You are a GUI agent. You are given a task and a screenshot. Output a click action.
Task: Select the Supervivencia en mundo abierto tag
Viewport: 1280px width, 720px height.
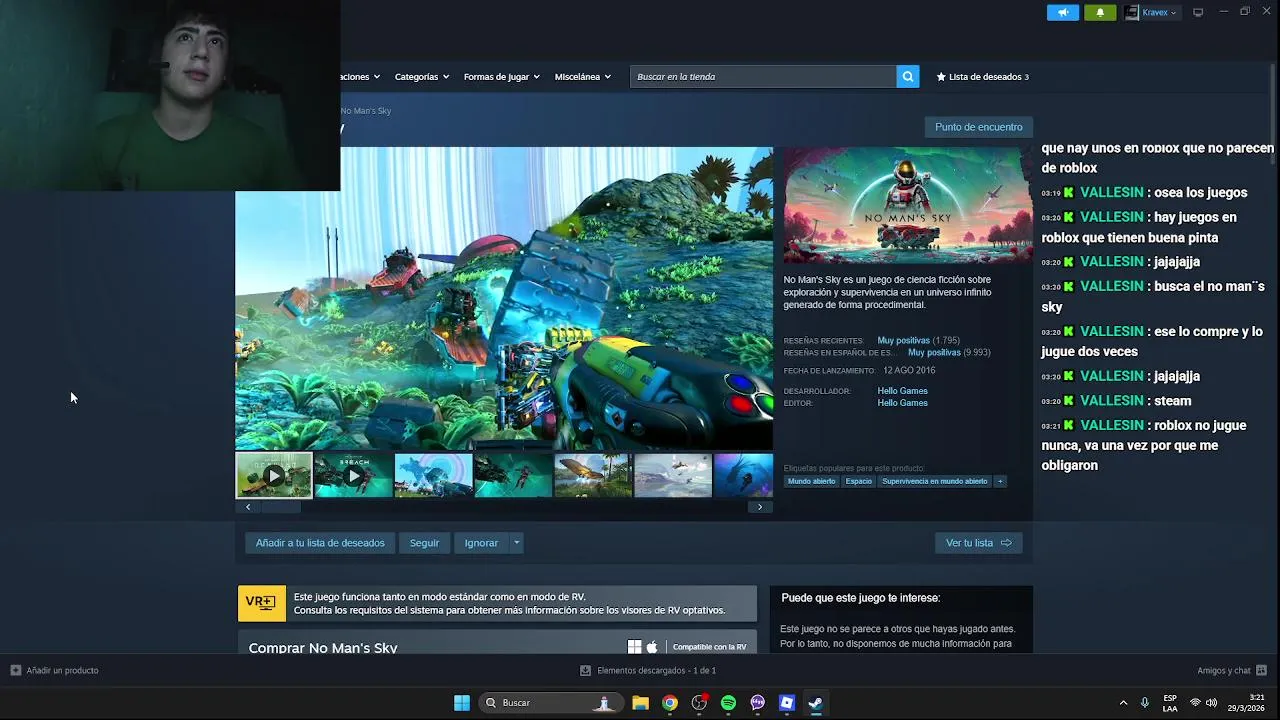point(934,481)
